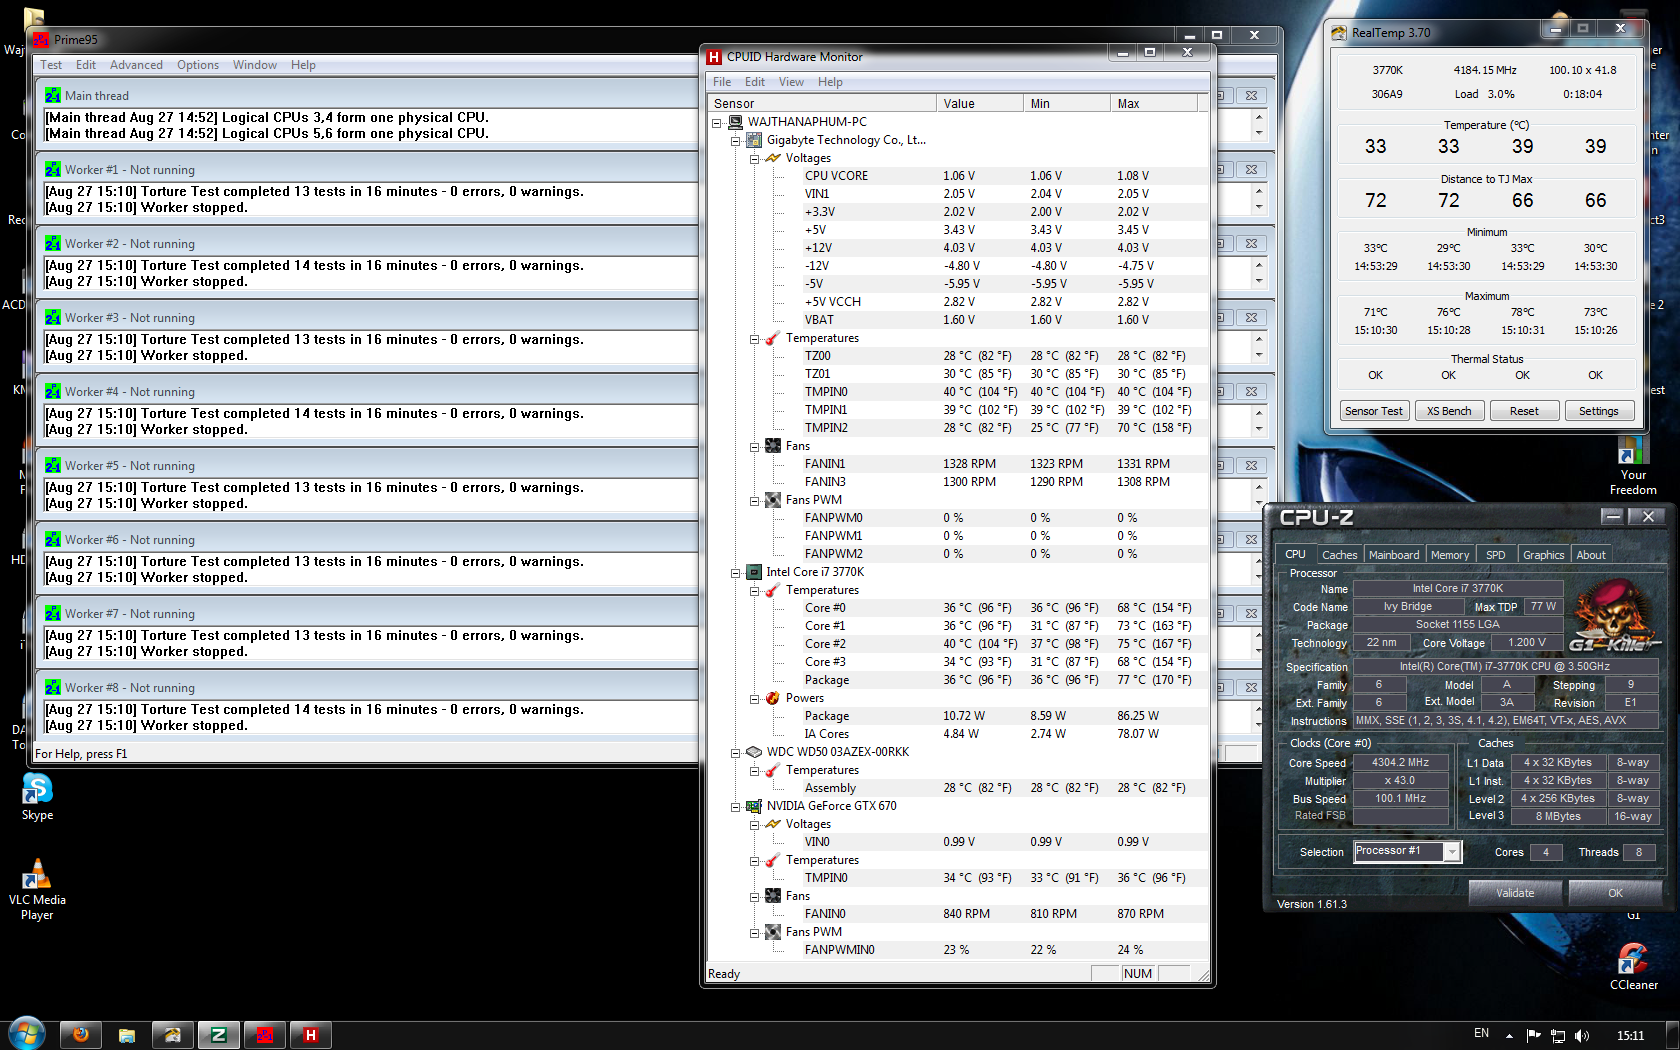Click the graphics card icon beside NVIDIA GeForce GTX 670
The width and height of the screenshot is (1680, 1050).
(x=754, y=806)
